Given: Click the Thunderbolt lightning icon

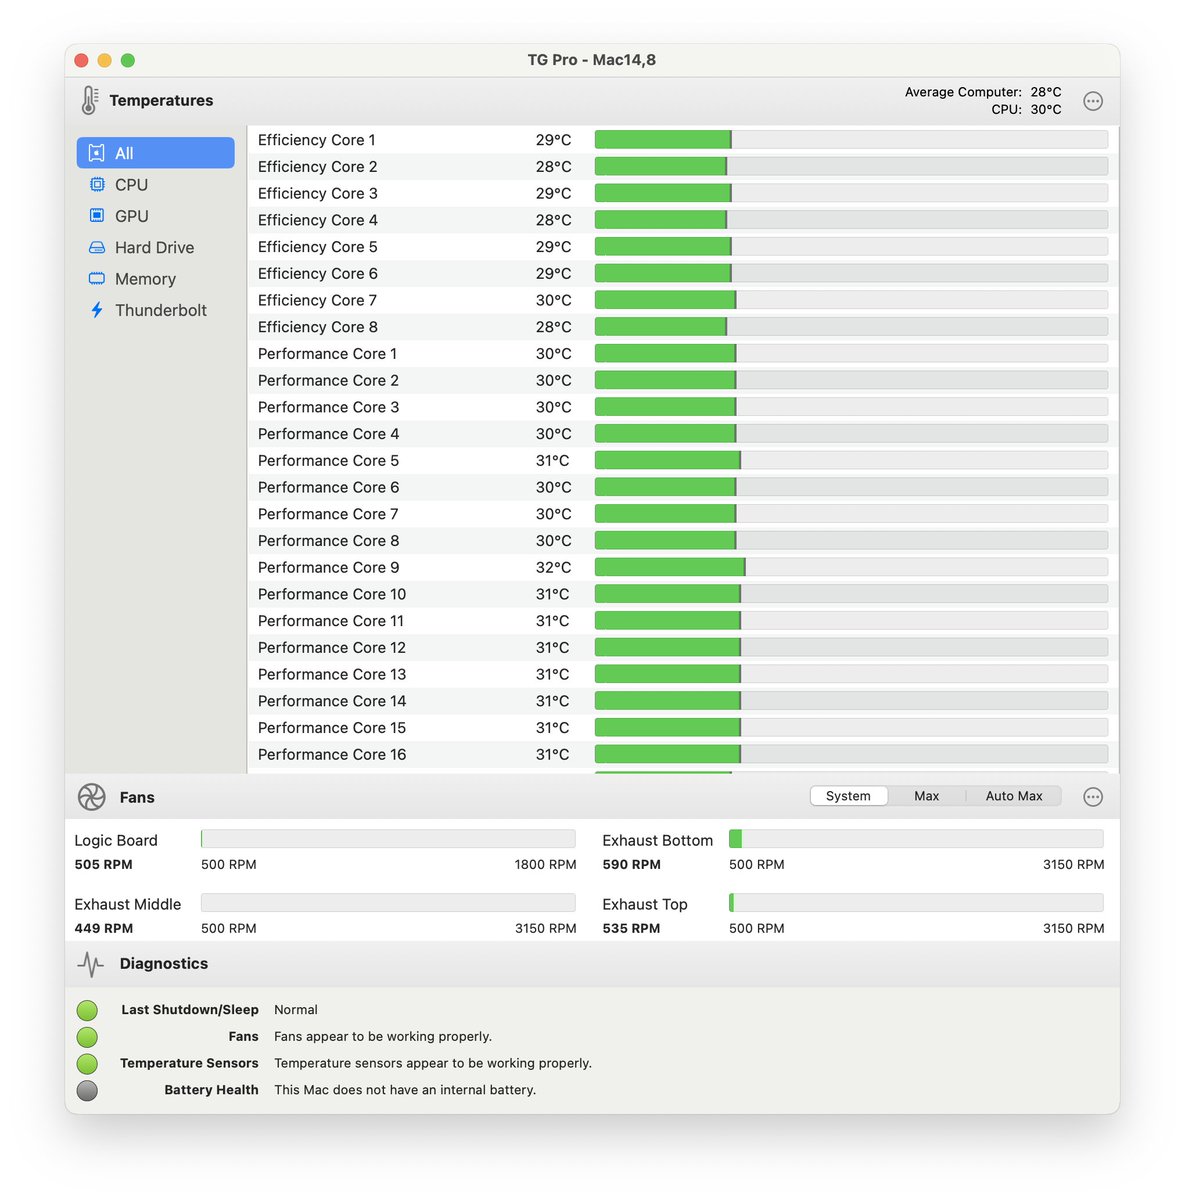Looking at the screenshot, I should (x=97, y=310).
